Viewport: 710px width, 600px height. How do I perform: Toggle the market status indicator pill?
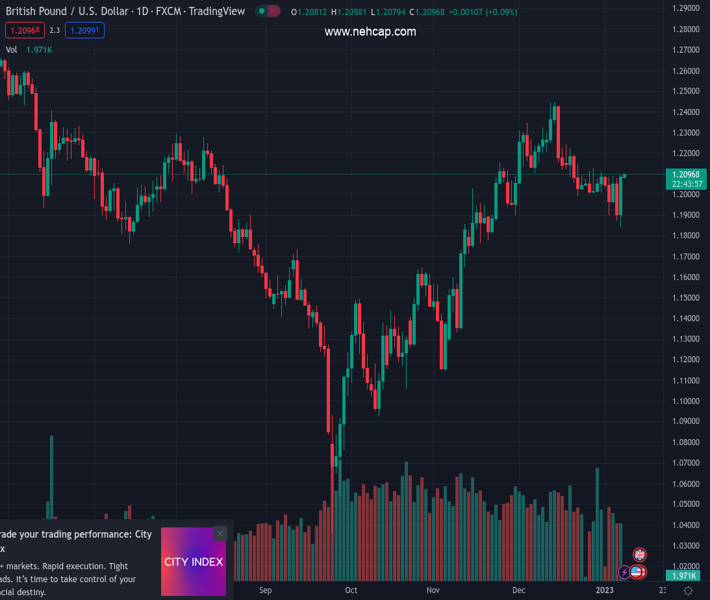pyautogui.click(x=267, y=12)
